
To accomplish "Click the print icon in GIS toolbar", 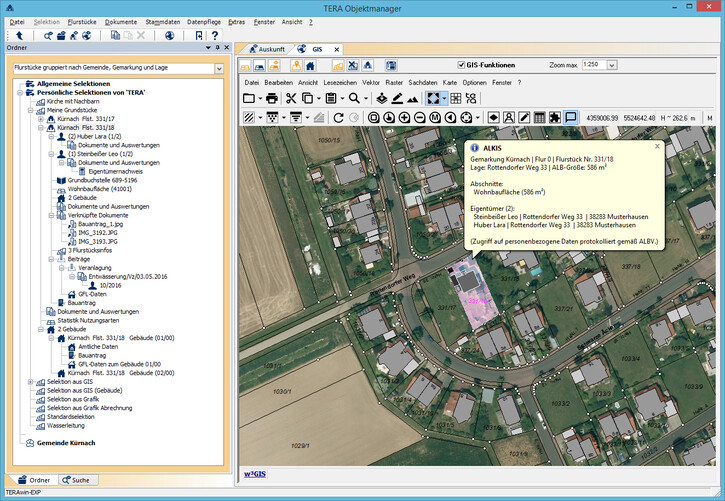I will (x=271, y=98).
